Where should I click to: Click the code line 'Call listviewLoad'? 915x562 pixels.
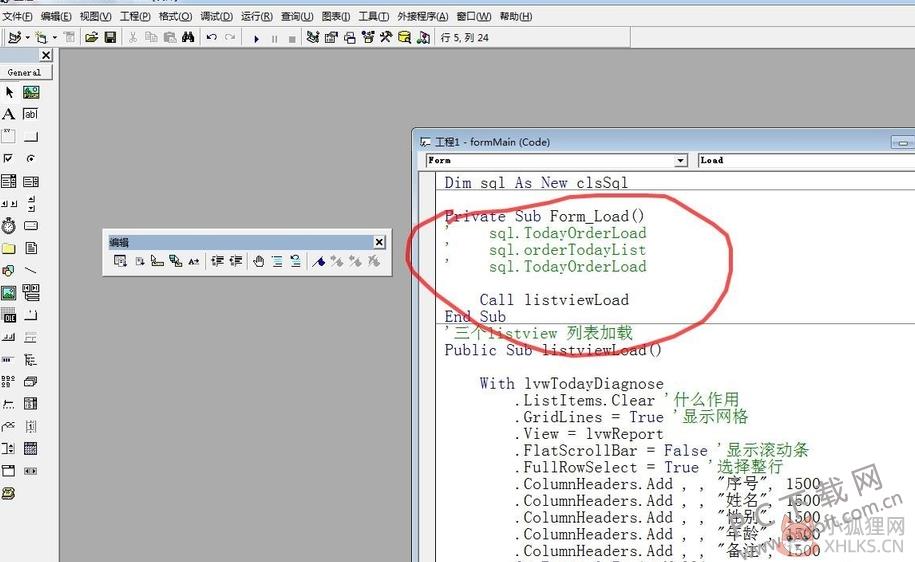tap(554, 300)
